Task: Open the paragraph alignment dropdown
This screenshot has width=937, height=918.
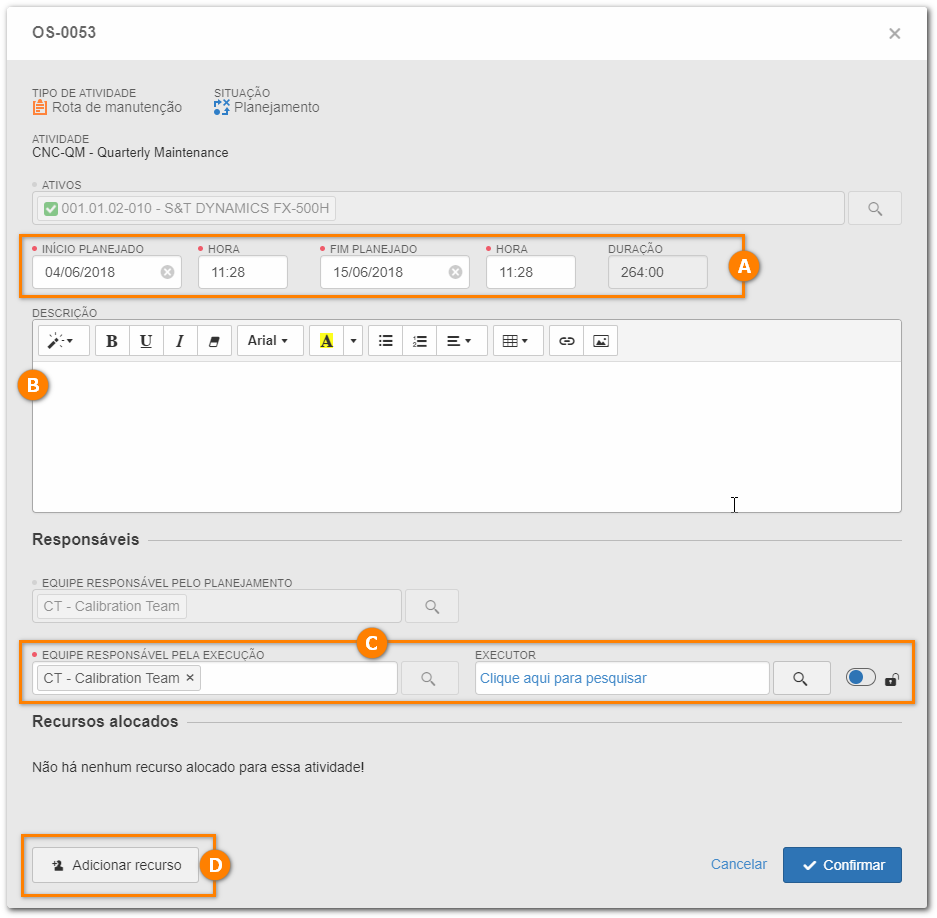Action: coord(462,341)
